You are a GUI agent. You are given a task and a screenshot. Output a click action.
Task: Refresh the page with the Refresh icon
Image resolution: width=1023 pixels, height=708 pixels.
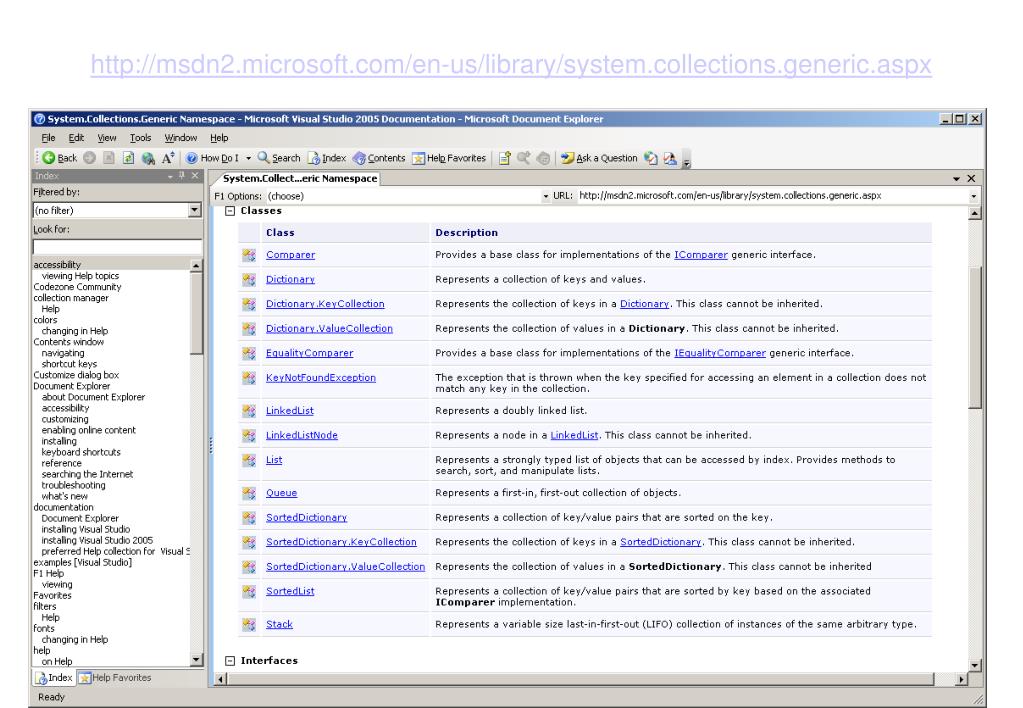click(x=129, y=158)
